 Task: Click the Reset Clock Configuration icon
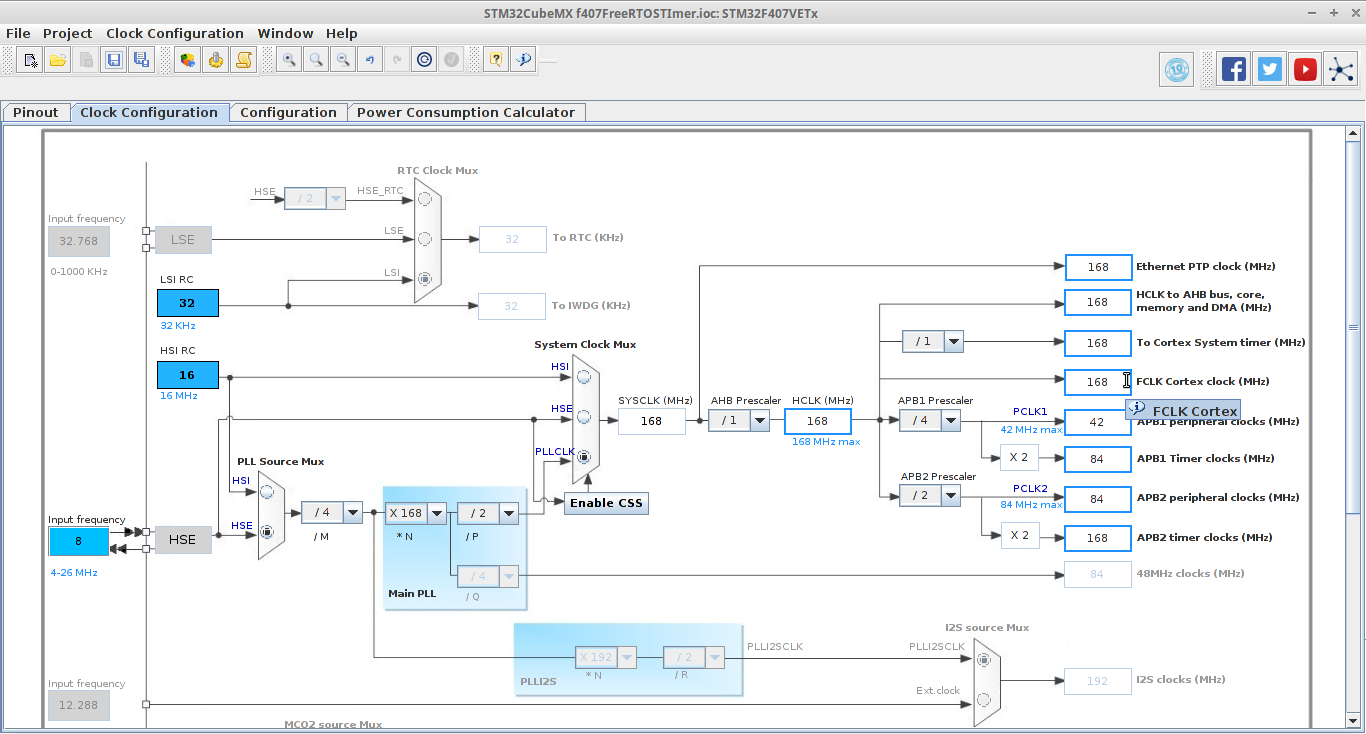click(x=424, y=60)
